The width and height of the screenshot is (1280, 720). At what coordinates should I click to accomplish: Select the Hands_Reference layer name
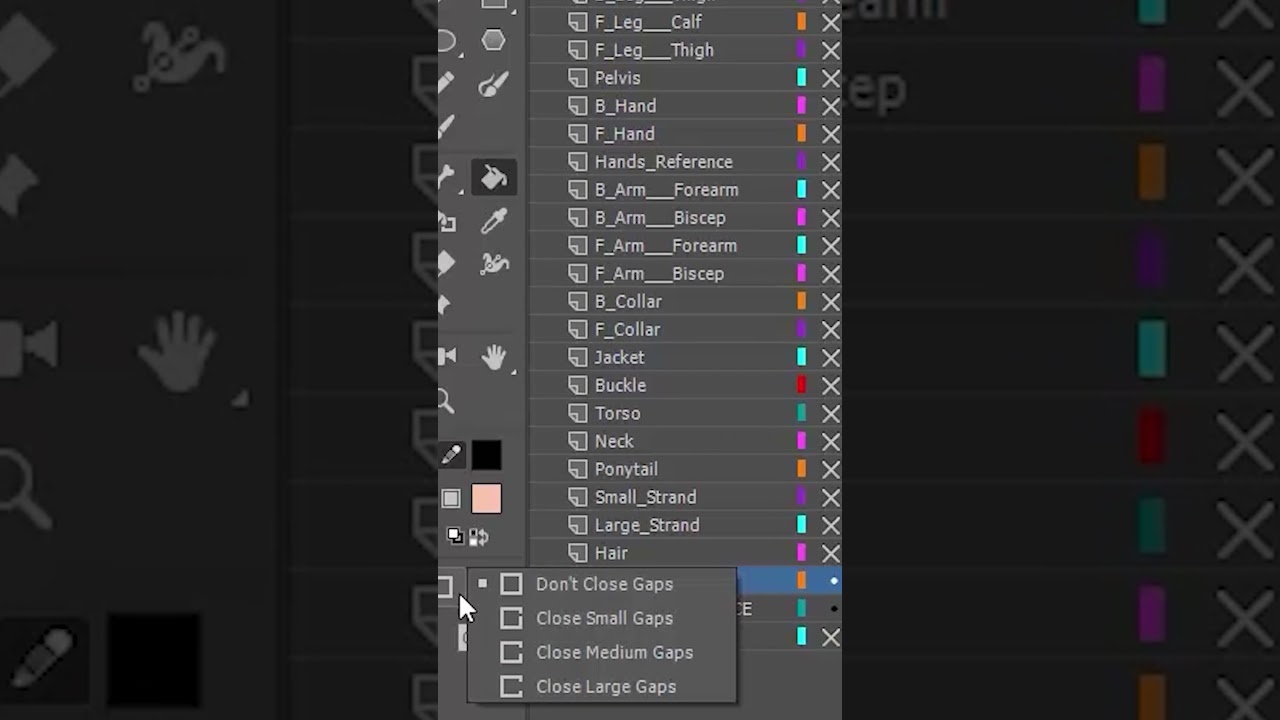663,161
